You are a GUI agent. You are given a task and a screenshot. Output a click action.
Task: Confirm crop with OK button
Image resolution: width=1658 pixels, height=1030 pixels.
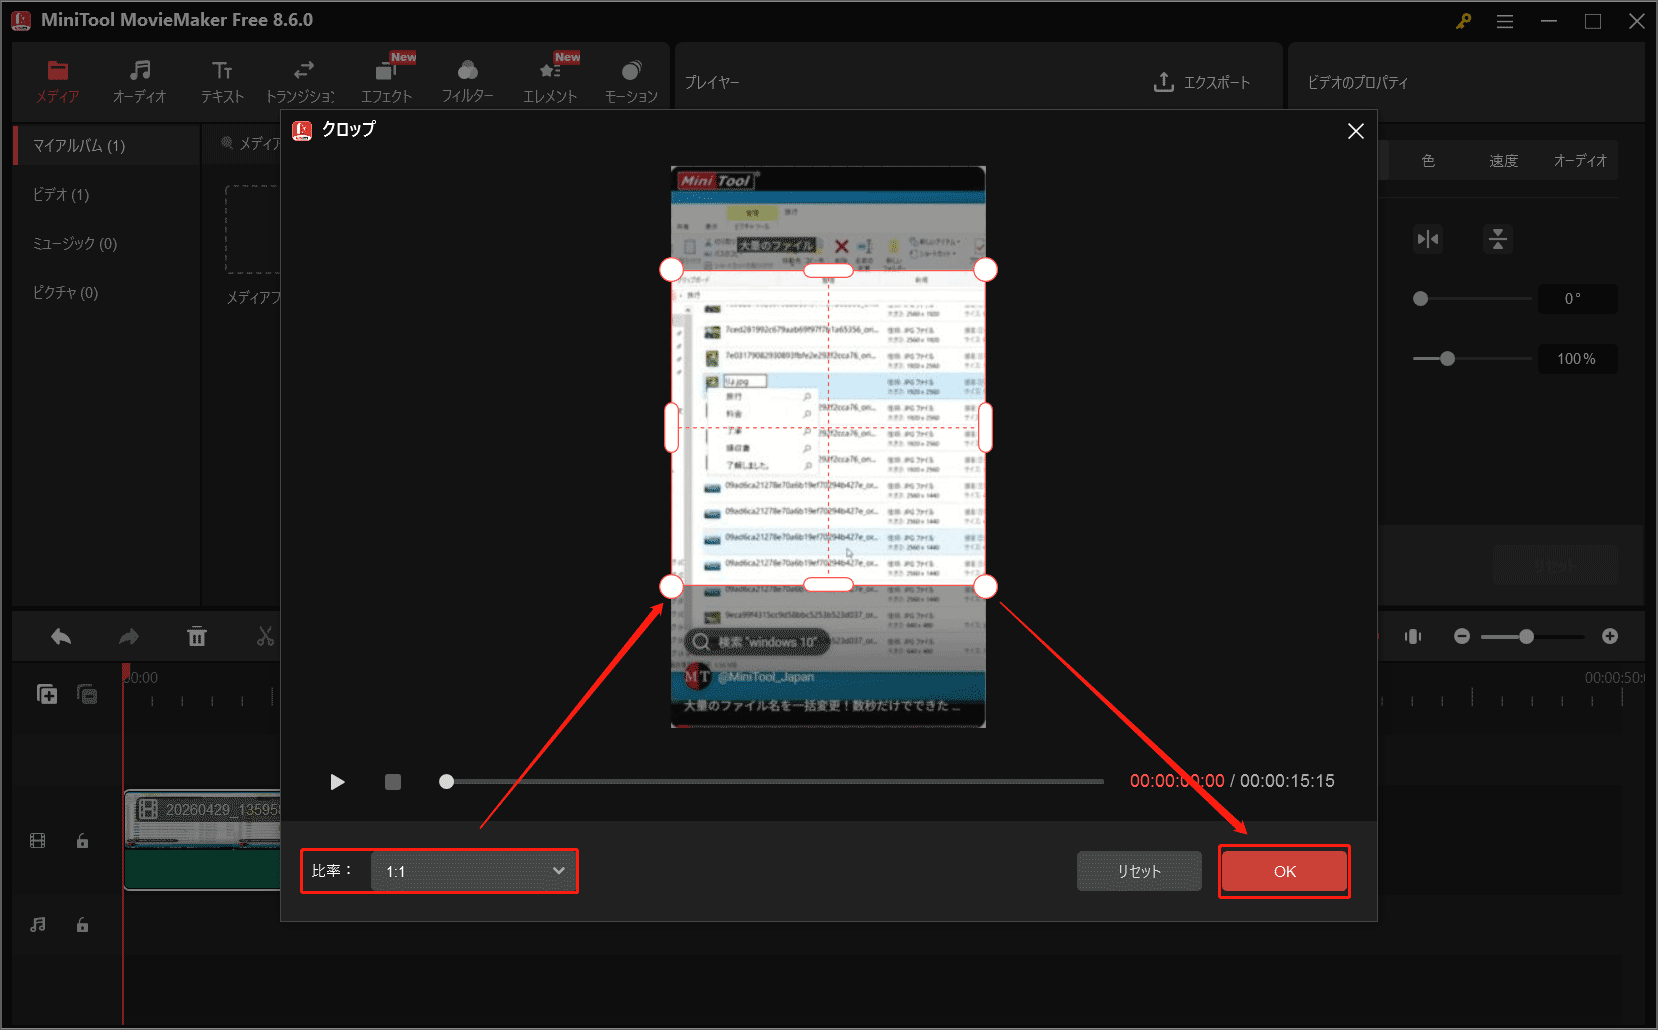[x=1284, y=871]
